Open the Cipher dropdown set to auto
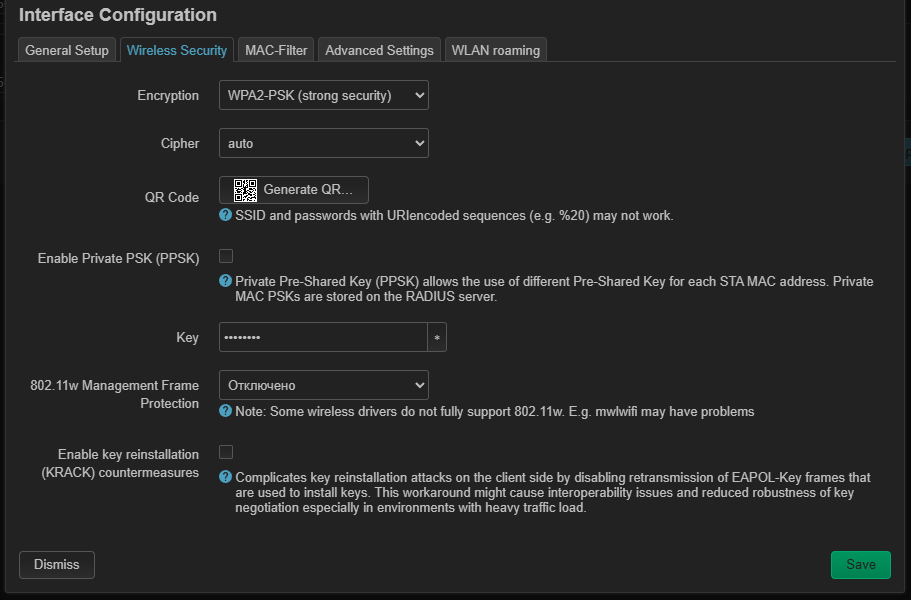The height and width of the screenshot is (600, 911). pyautogui.click(x=324, y=143)
